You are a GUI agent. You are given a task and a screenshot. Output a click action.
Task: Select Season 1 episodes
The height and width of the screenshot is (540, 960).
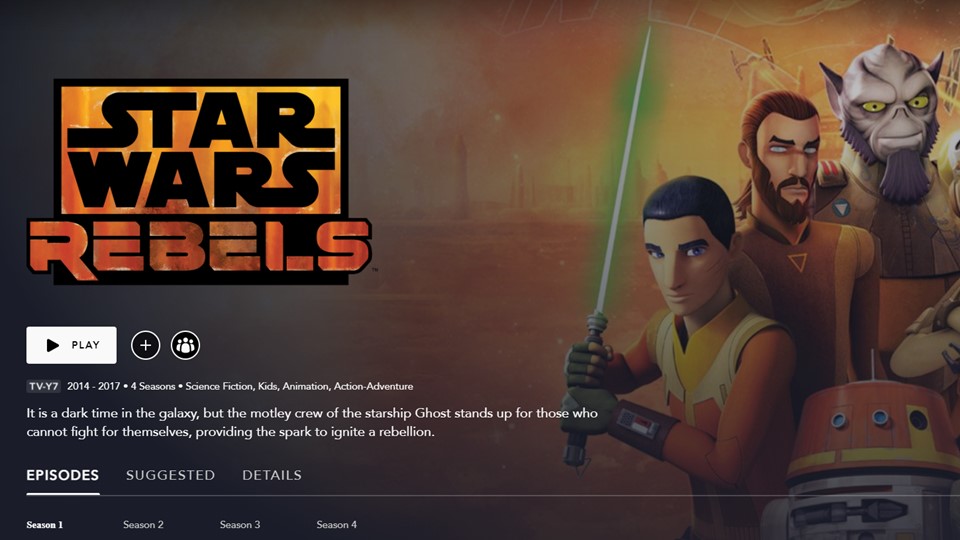coord(45,525)
